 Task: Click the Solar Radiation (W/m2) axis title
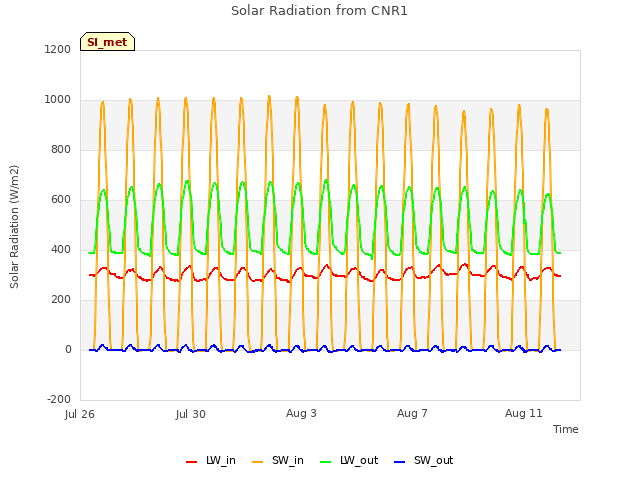tap(14, 227)
